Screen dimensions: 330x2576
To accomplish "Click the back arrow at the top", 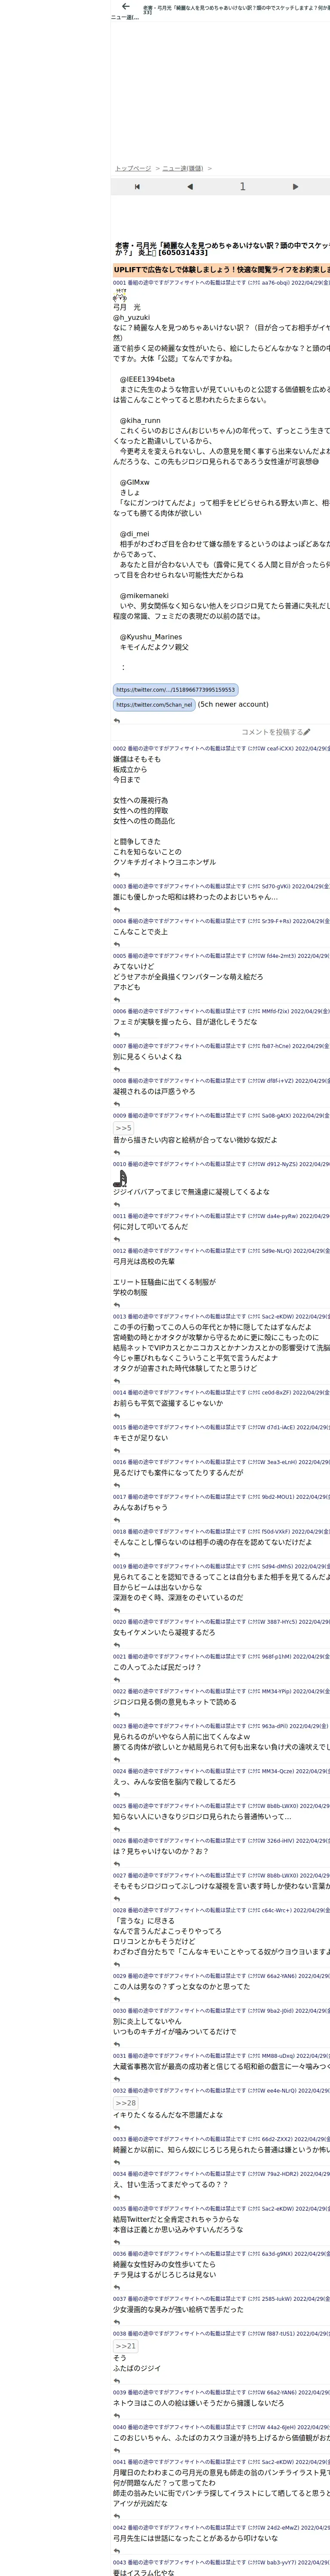I will pyautogui.click(x=125, y=6).
